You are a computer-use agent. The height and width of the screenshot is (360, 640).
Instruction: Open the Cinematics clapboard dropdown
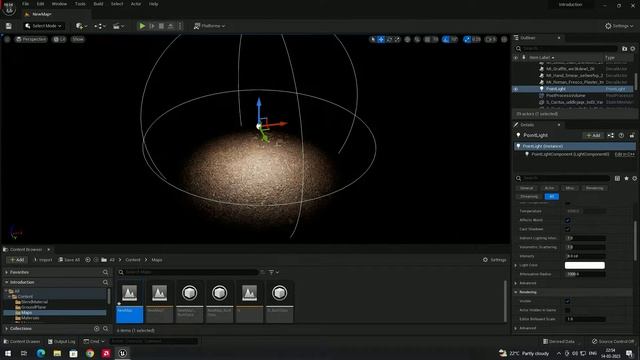tap(118, 26)
